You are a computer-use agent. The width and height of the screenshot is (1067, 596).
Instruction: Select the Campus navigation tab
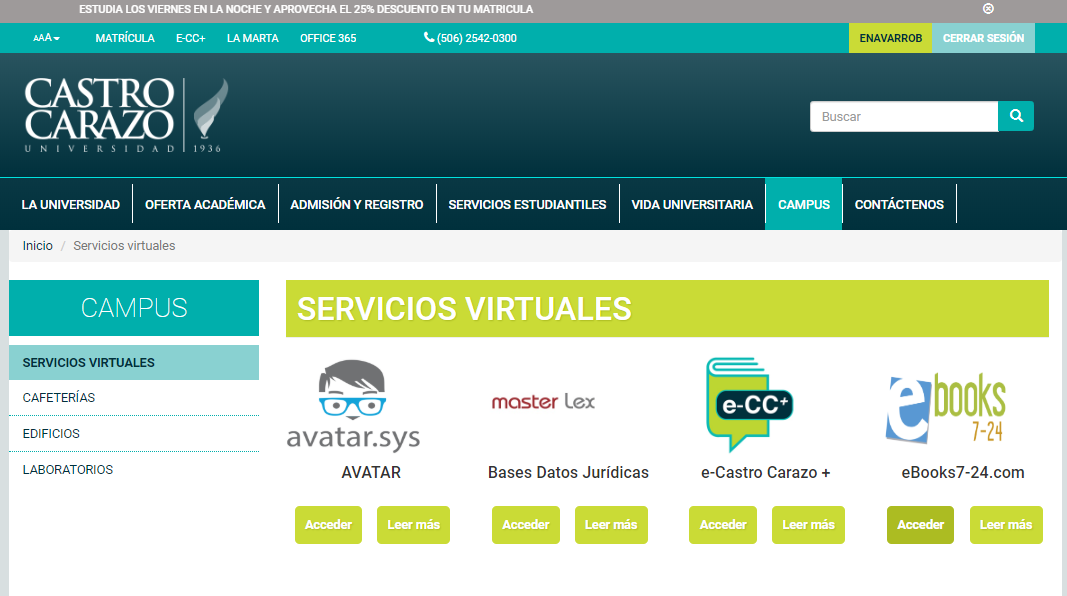(804, 204)
